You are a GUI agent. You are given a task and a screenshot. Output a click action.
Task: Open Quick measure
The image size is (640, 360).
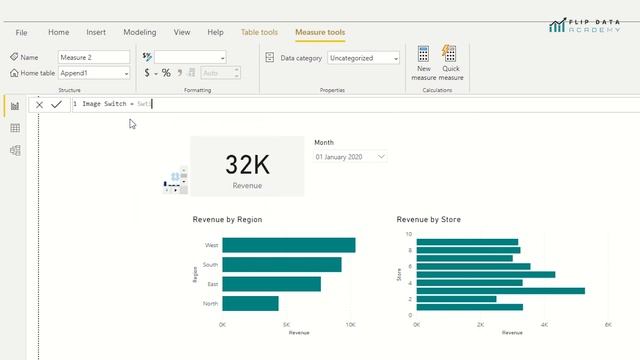451,63
